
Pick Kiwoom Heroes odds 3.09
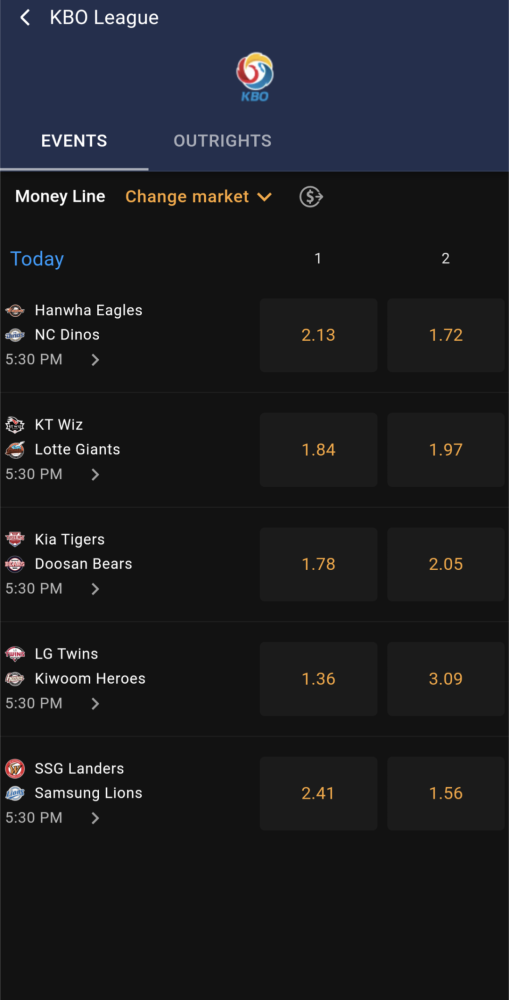pos(446,679)
